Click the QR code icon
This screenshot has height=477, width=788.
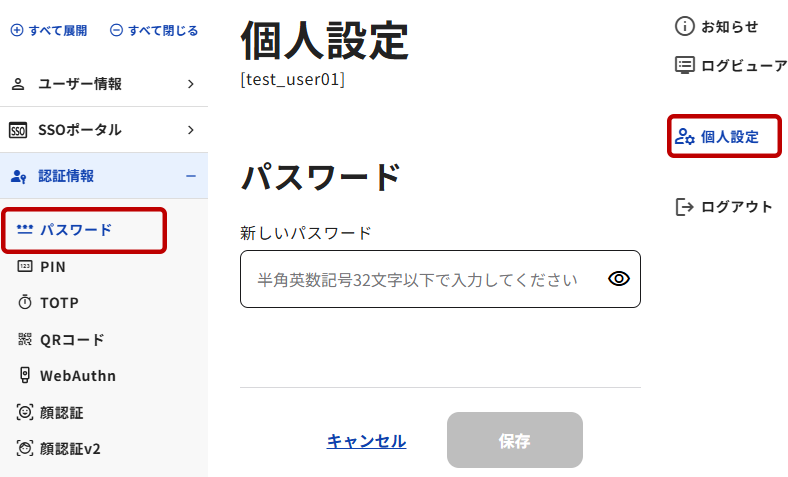[25, 340]
